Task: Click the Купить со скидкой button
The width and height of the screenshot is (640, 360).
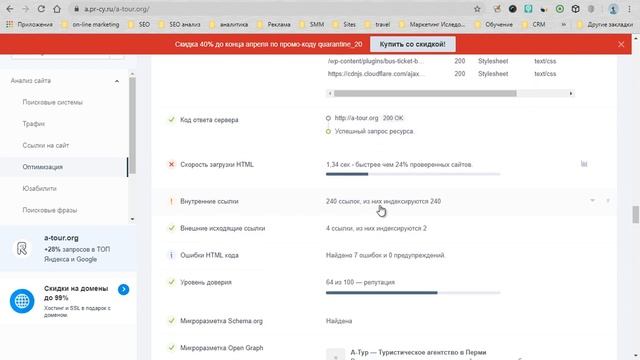Action: 413,44
